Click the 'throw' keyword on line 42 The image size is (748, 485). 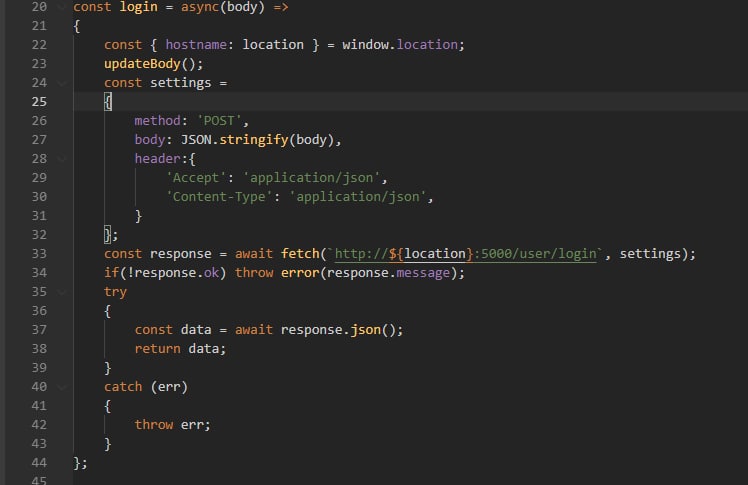(154, 425)
